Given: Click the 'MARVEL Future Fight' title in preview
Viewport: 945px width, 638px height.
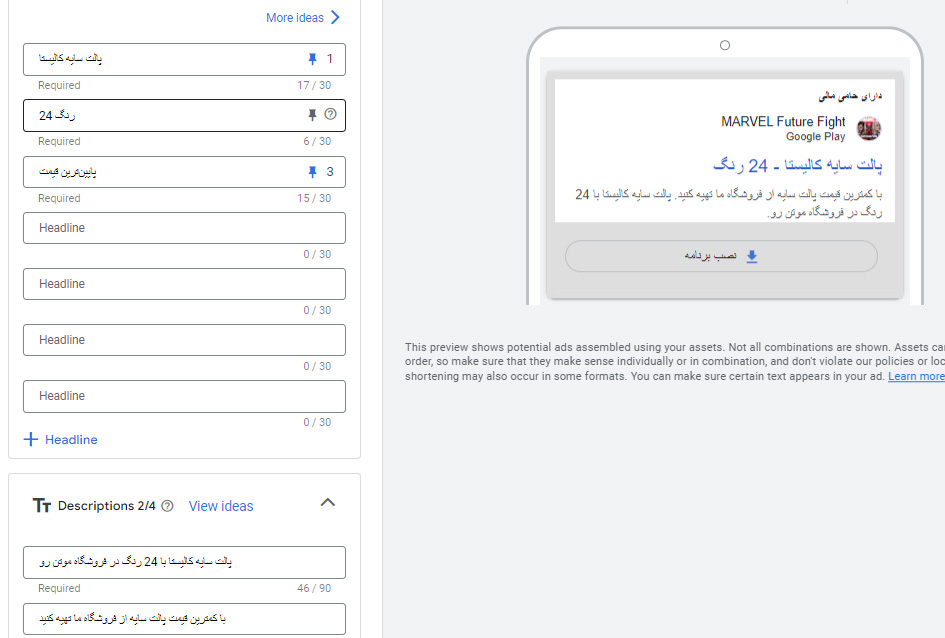Looking at the screenshot, I should (783, 122).
